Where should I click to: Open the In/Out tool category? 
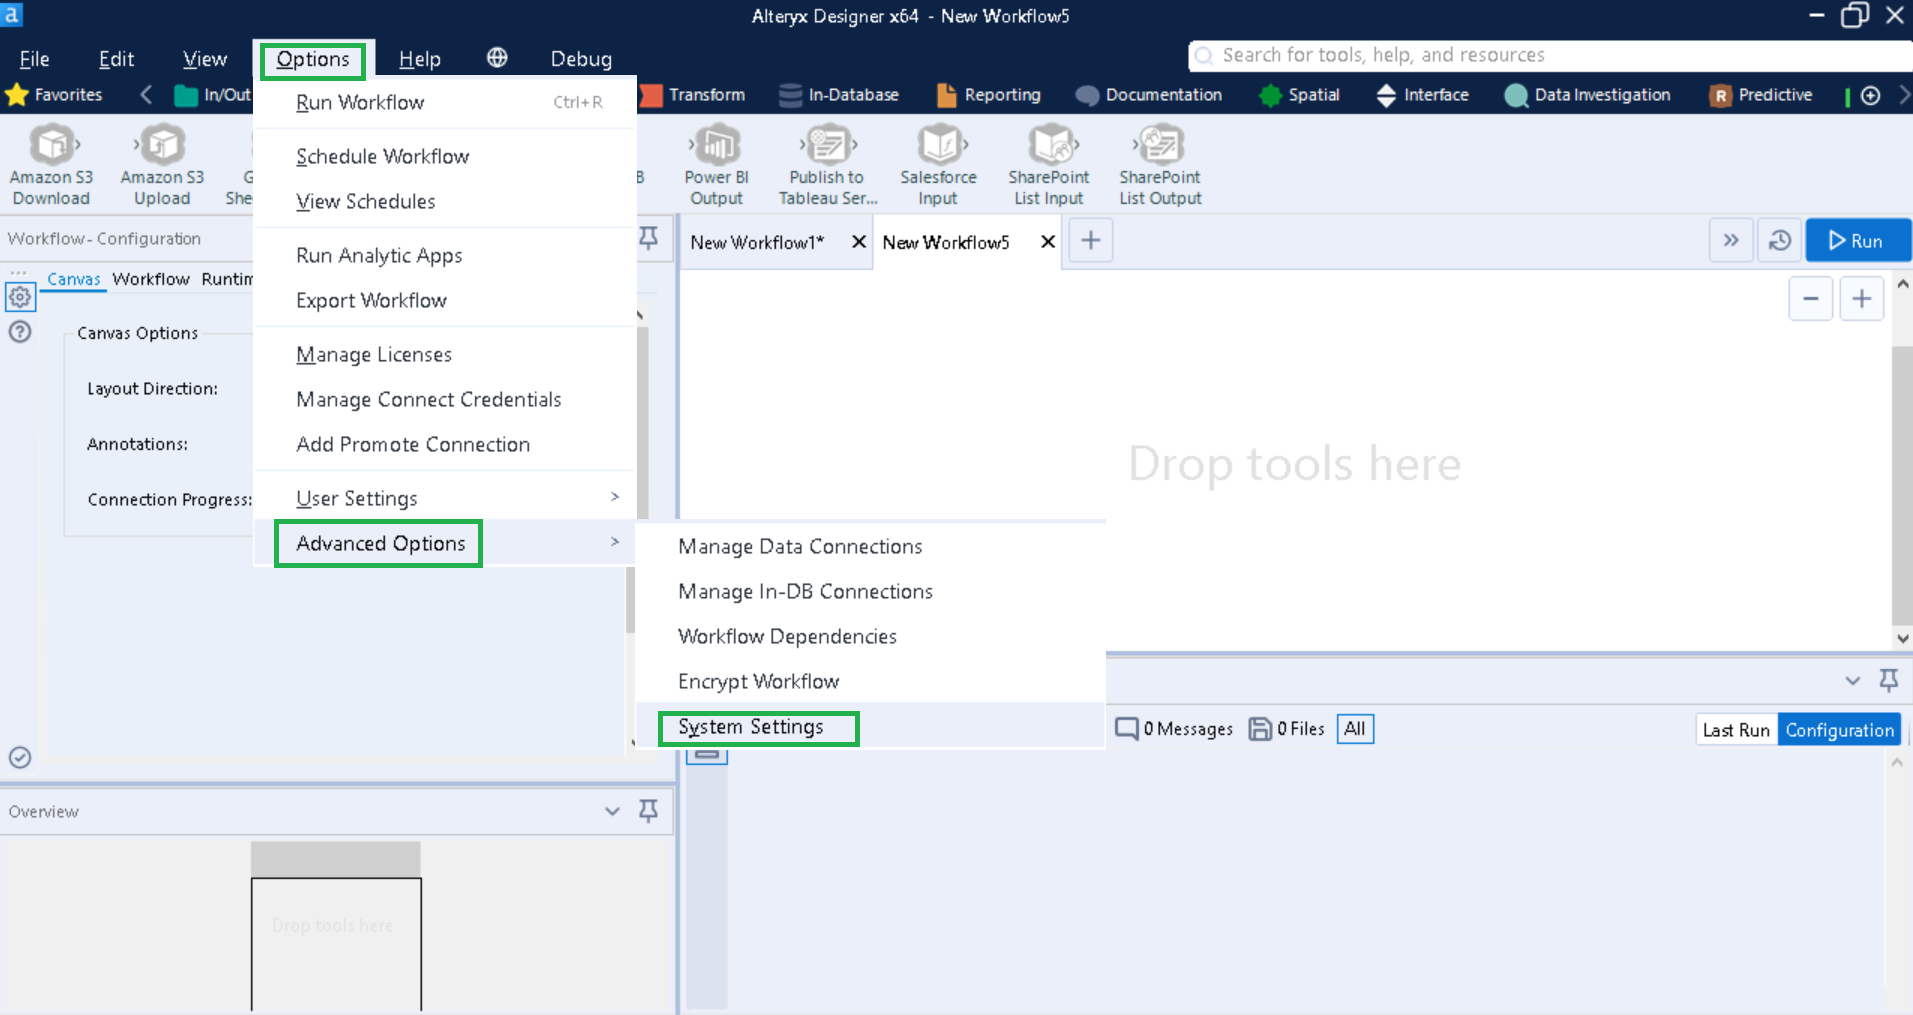pyautogui.click(x=213, y=95)
